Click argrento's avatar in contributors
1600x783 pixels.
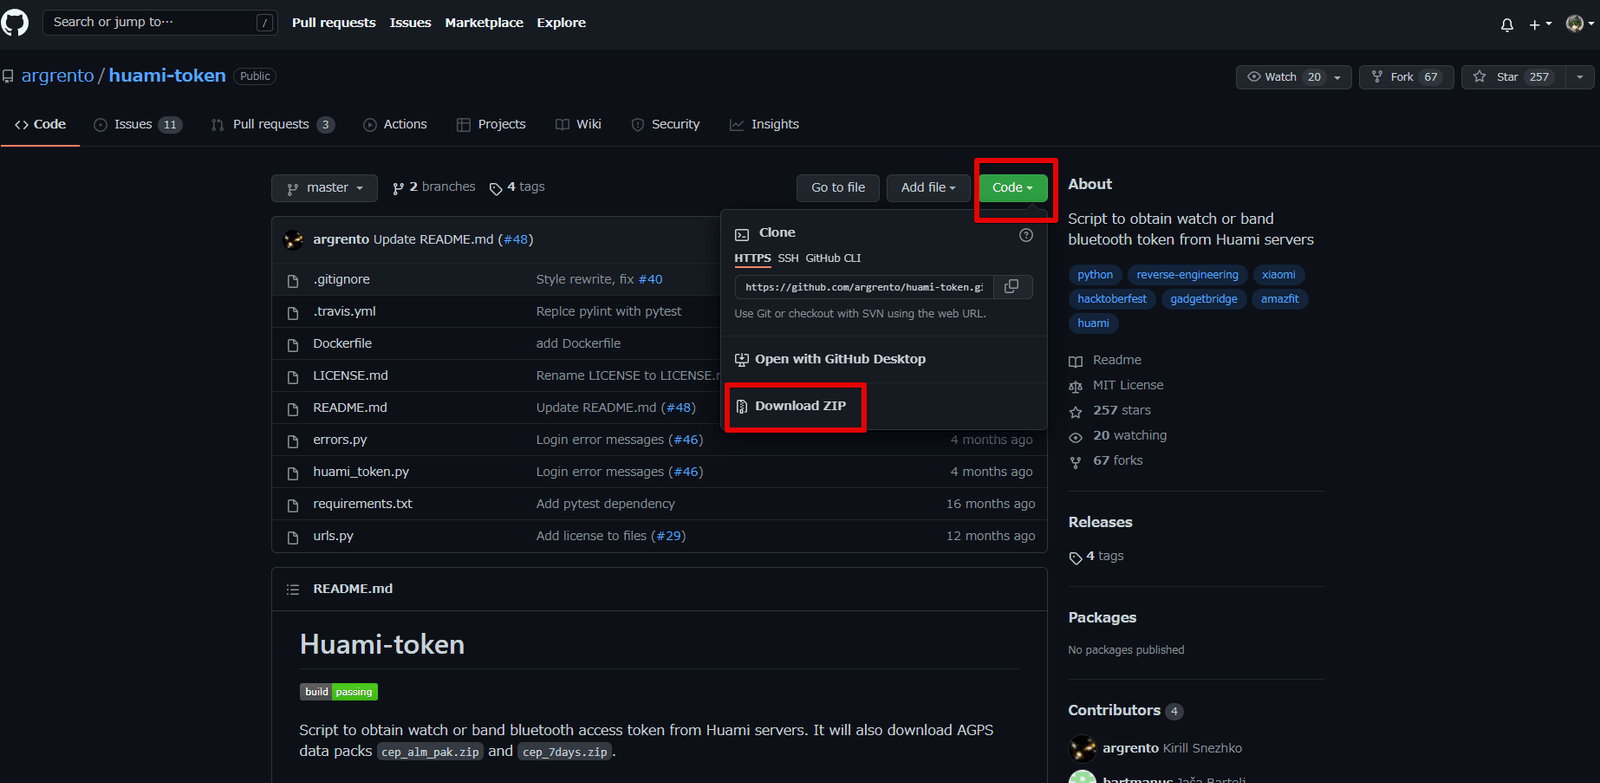pyautogui.click(x=1082, y=748)
